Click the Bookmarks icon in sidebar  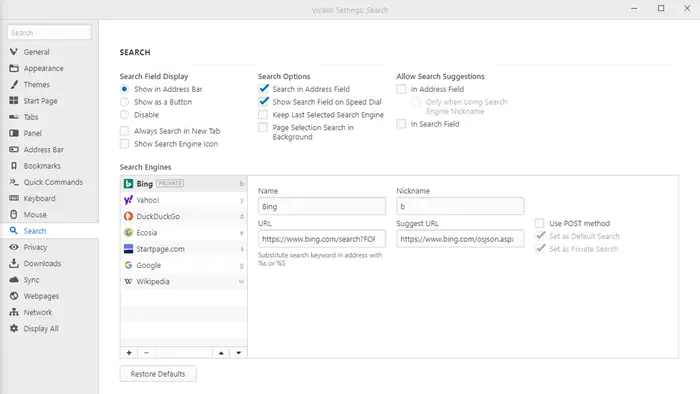[x=14, y=166]
